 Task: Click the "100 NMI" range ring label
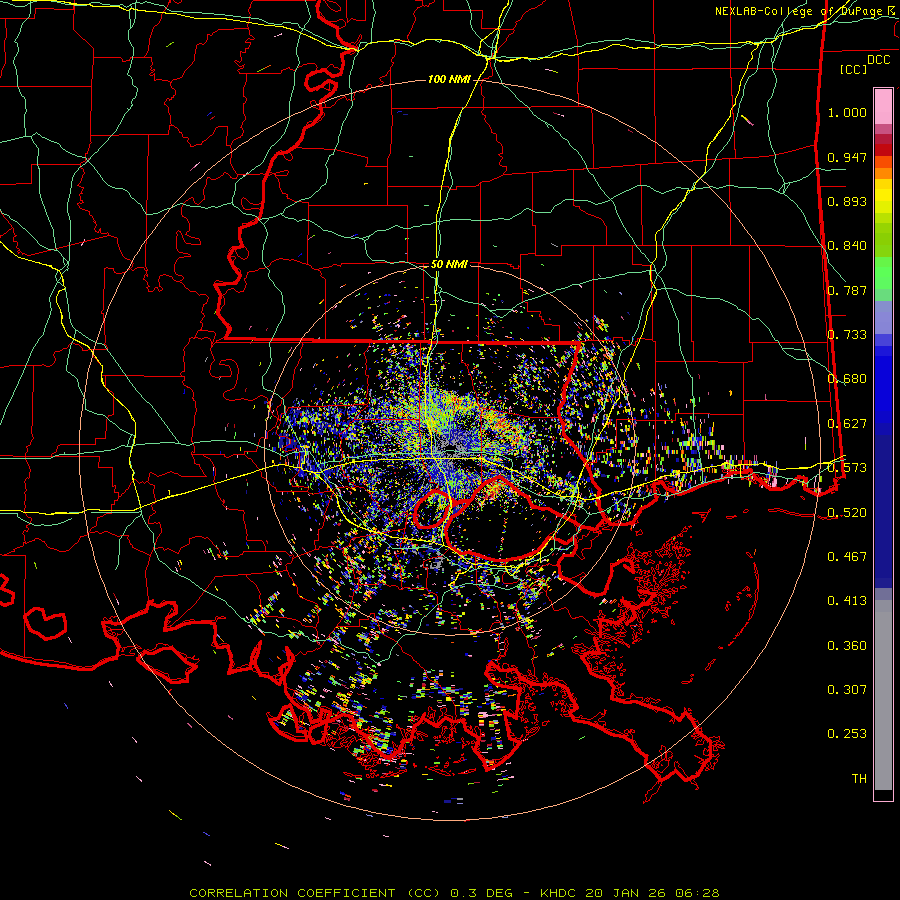[x=449, y=79]
